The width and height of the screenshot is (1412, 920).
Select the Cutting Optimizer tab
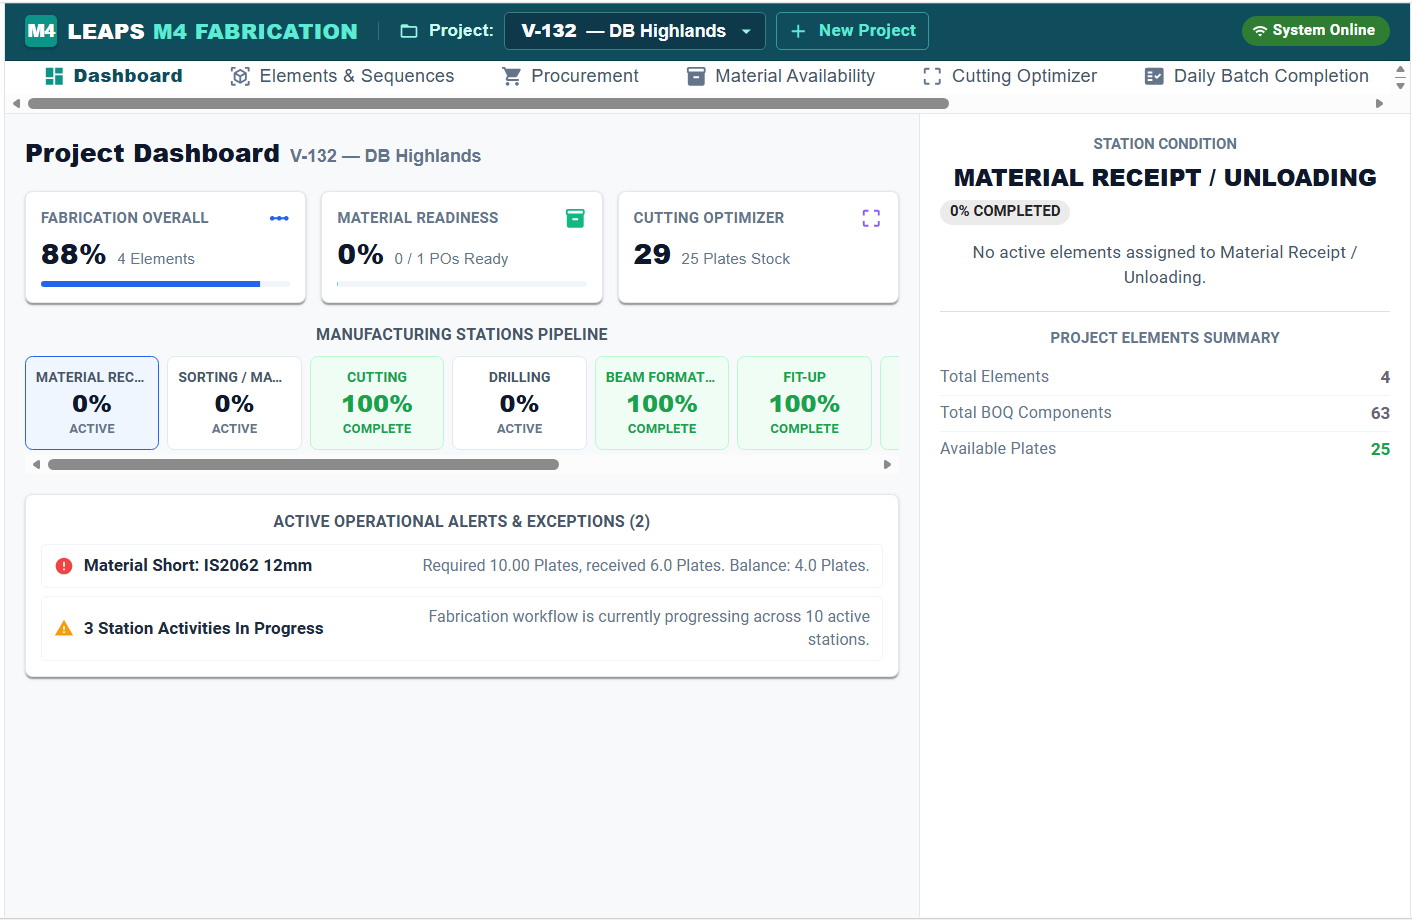(x=1010, y=76)
